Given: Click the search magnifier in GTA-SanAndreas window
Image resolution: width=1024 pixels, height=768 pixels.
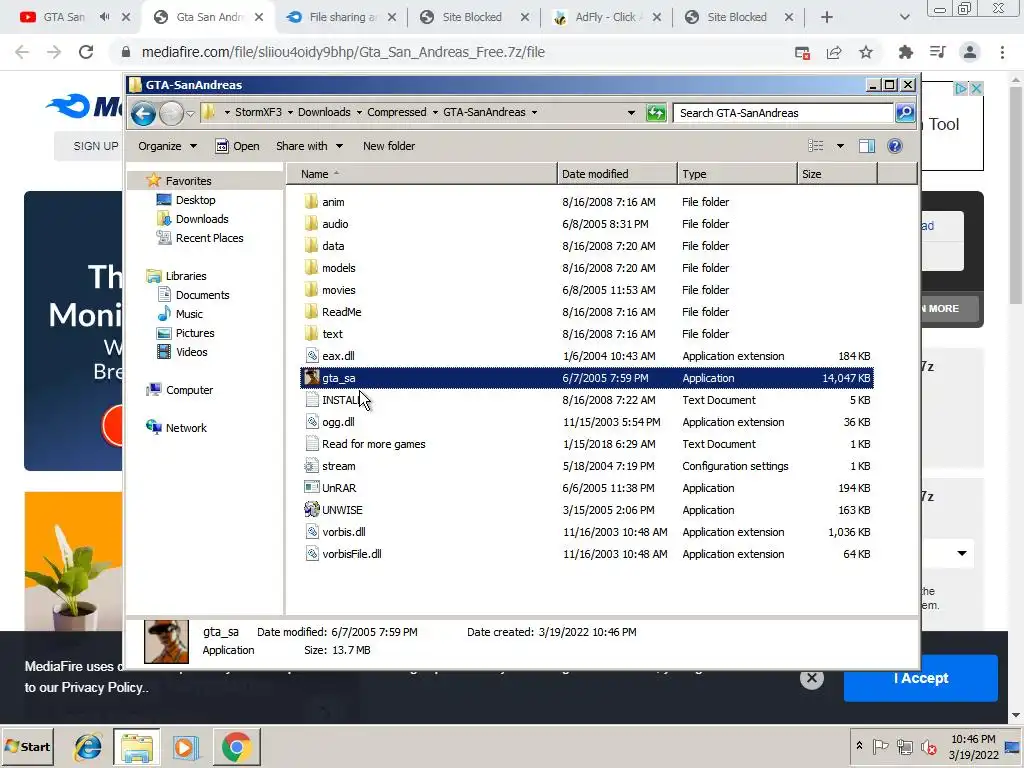Looking at the screenshot, I should tap(905, 113).
